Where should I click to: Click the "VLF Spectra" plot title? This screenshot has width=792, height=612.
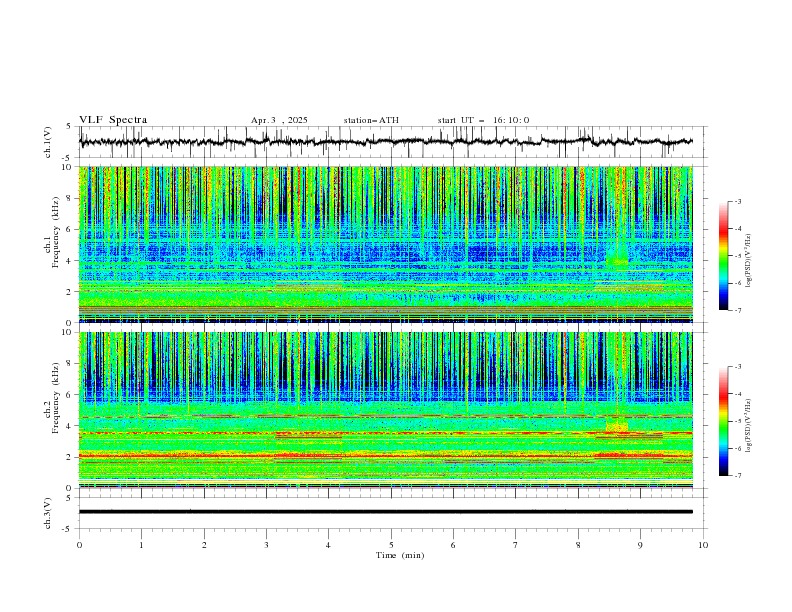(x=113, y=120)
